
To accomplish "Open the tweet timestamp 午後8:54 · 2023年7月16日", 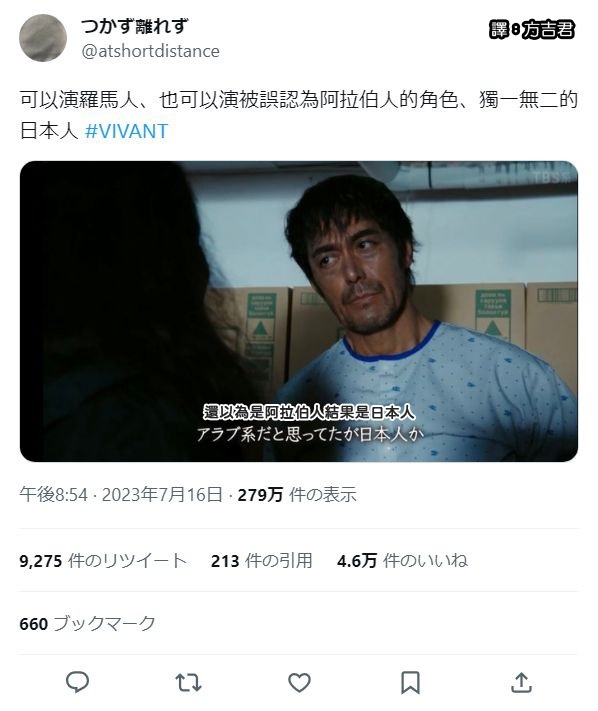I will 121,495.
